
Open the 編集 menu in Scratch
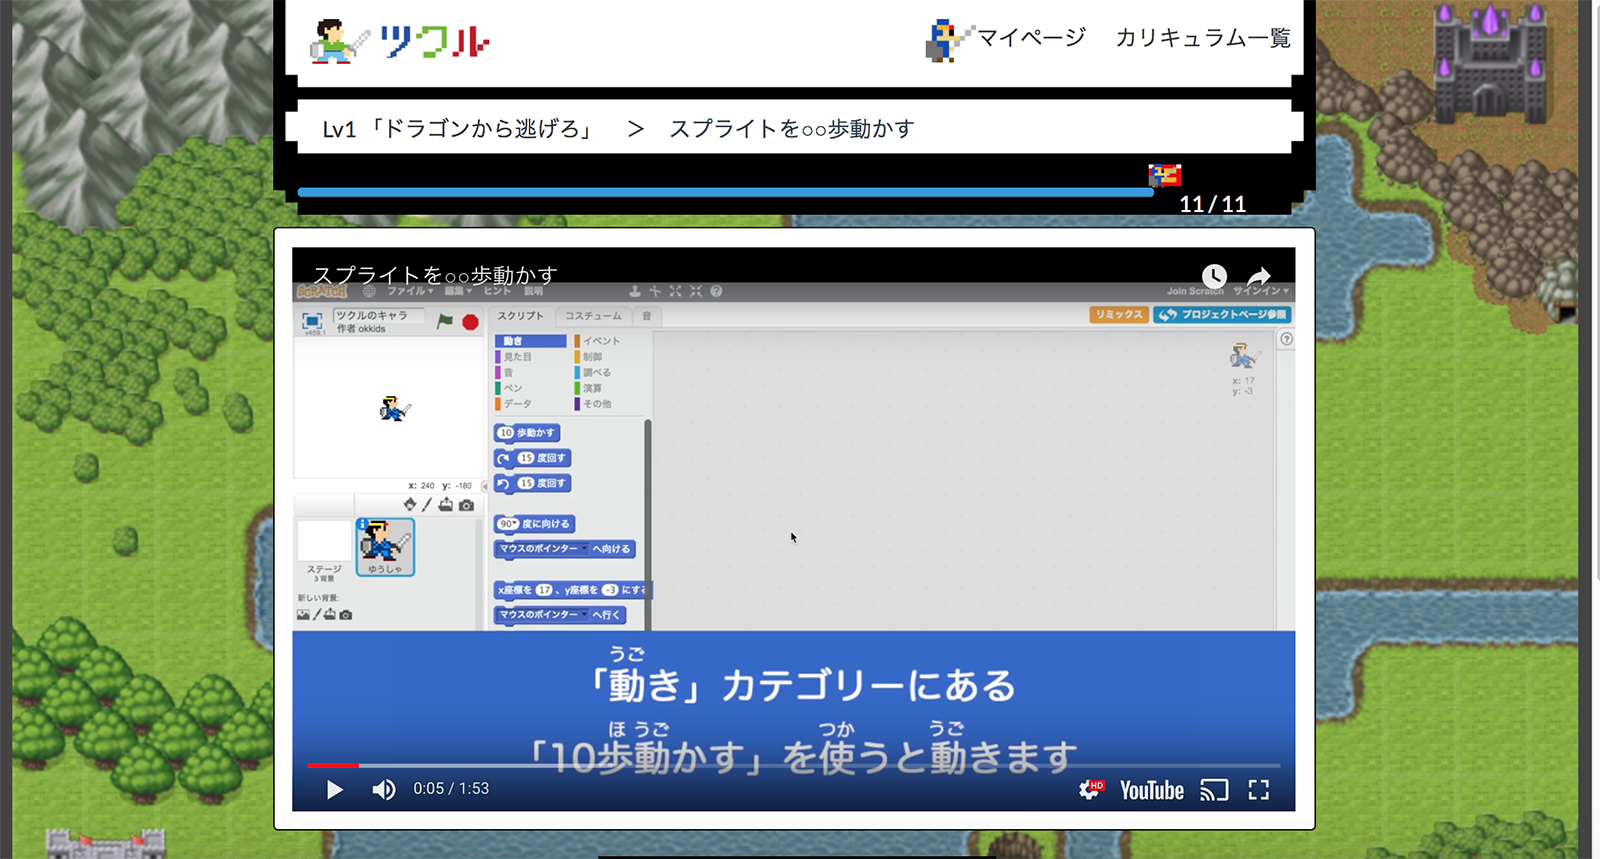(x=457, y=291)
